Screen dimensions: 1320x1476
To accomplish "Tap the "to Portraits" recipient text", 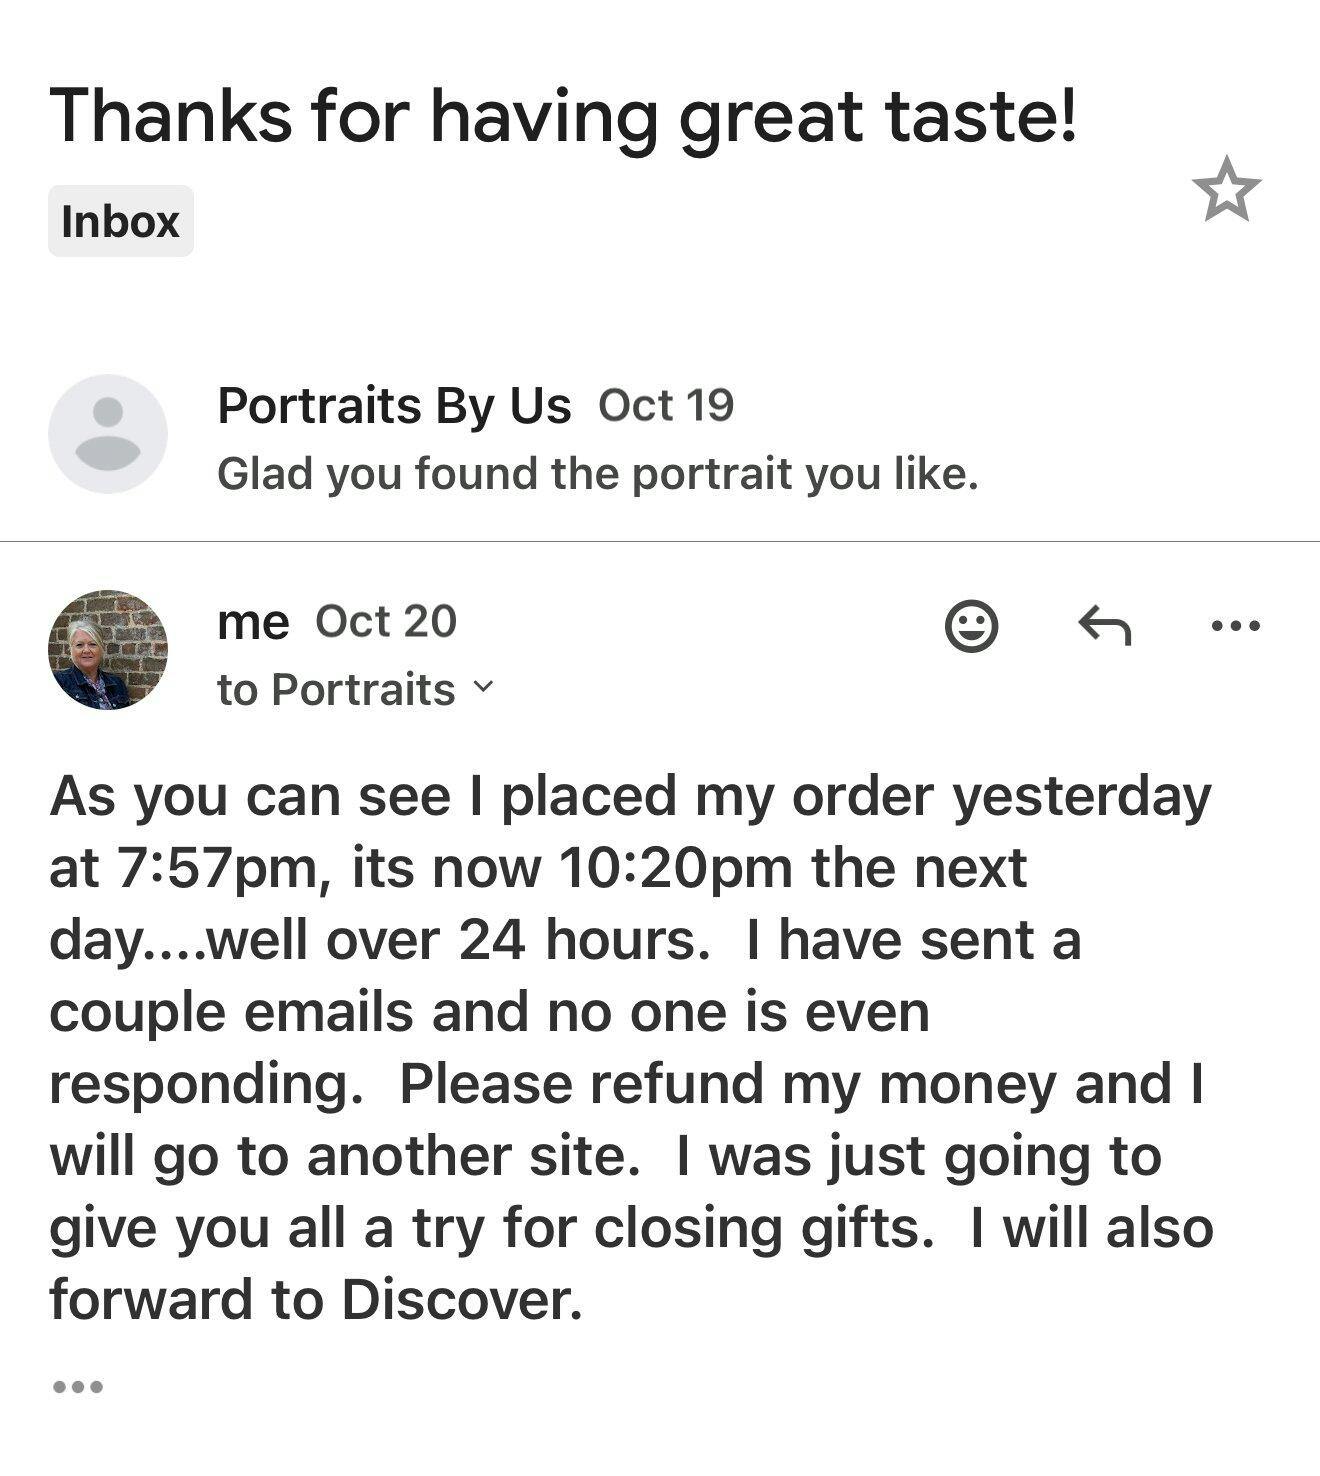I will 336,690.
